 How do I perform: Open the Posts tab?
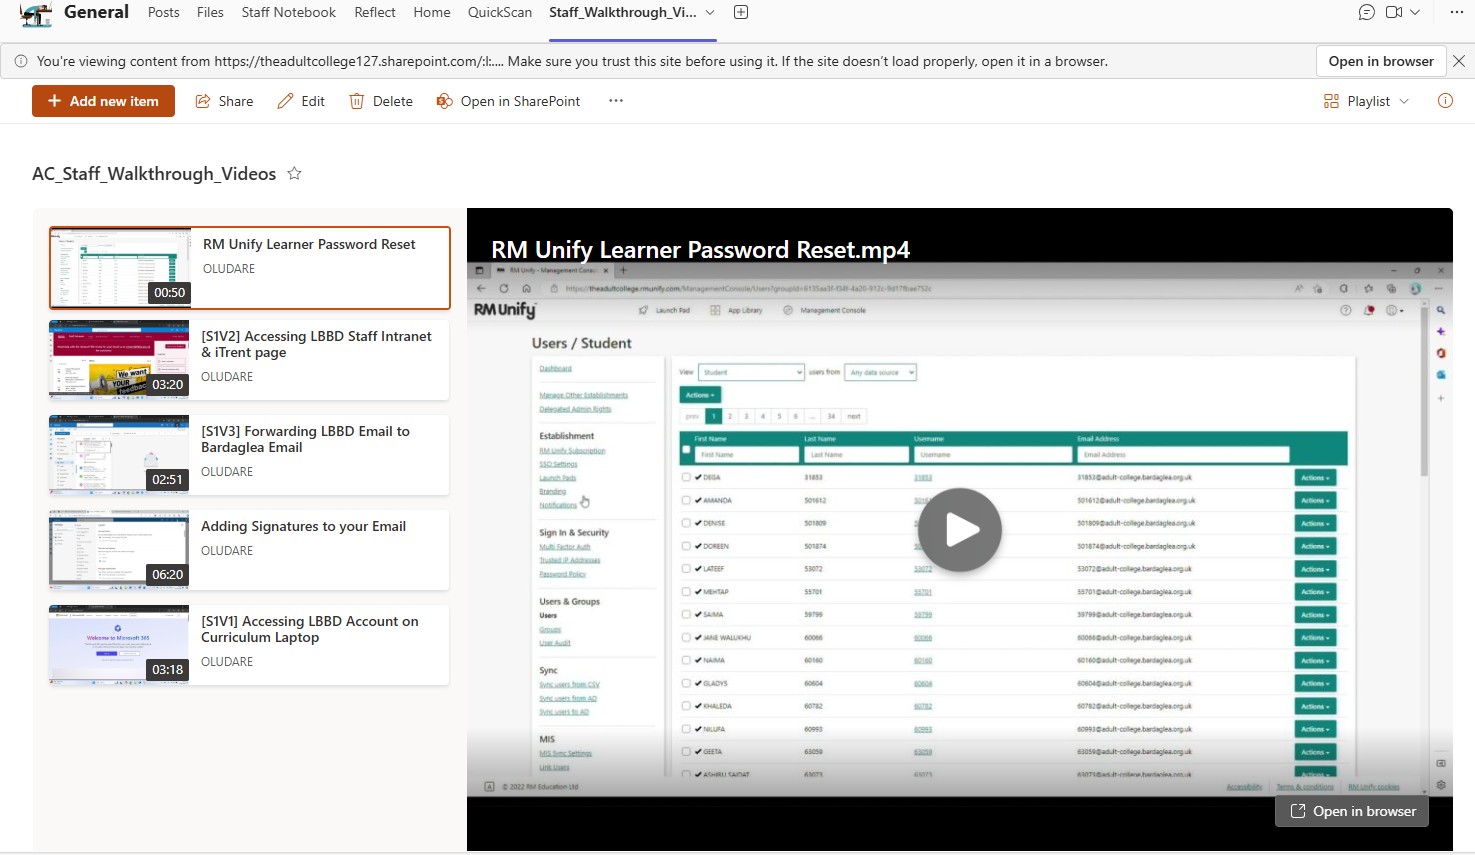pos(164,12)
